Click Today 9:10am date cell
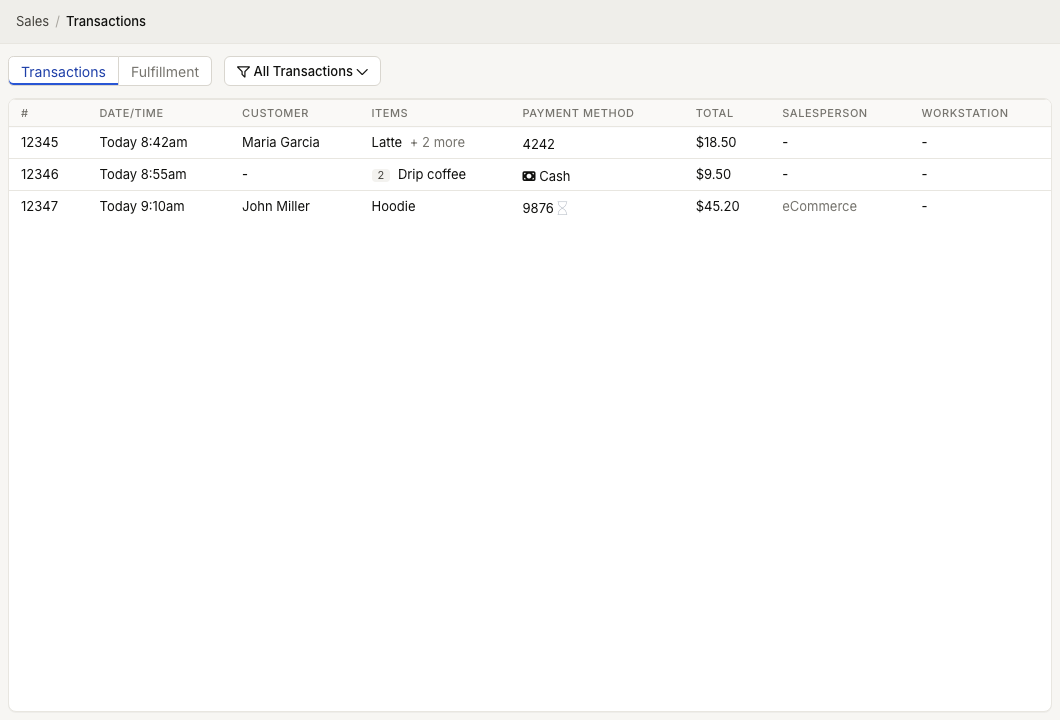Screen dimensions: 1060x720 click(x=142, y=206)
